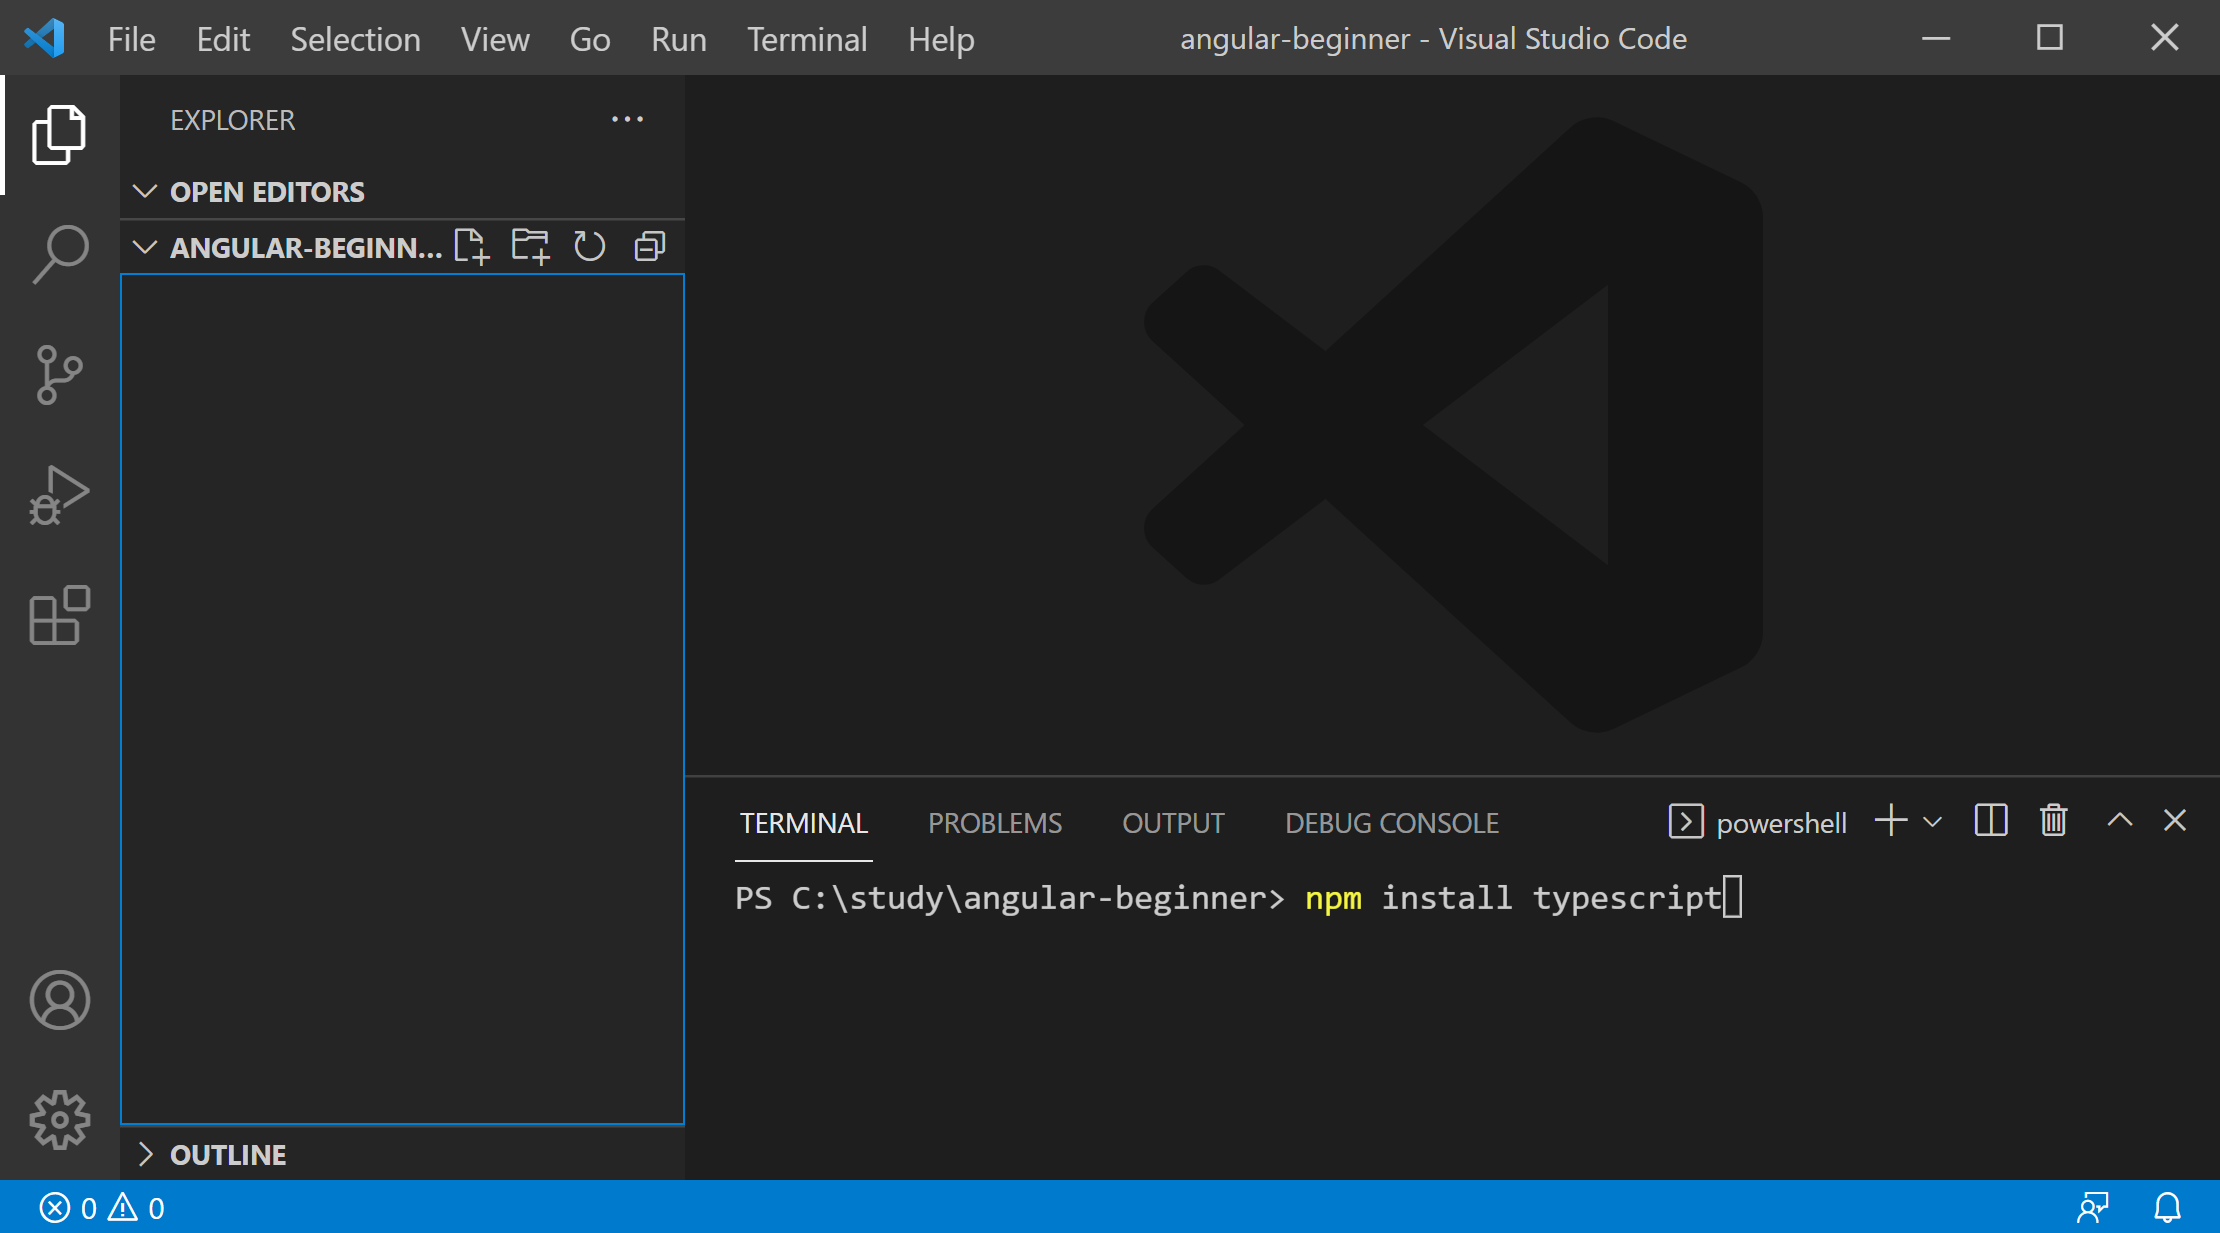The height and width of the screenshot is (1233, 2220).
Task: Maximize terminal panel with up chevron
Action: pos(2119,821)
